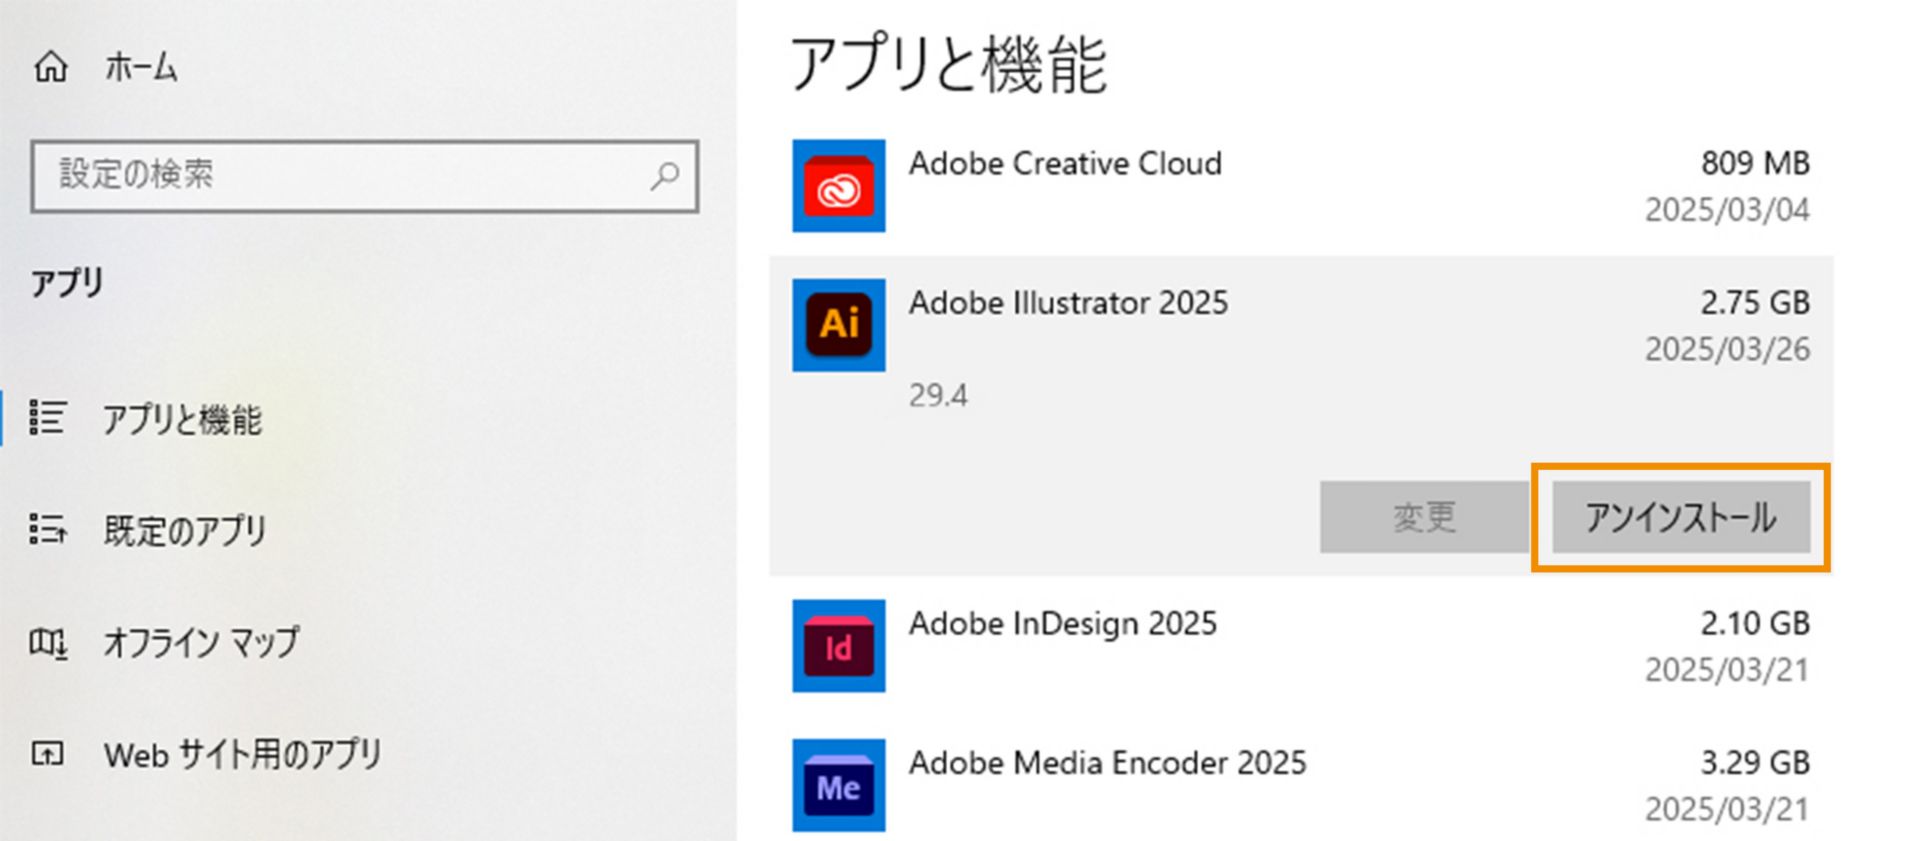Click the Illustrator version 29.4 text
Image resolution: width=1920 pixels, height=841 pixels.
pos(938,396)
